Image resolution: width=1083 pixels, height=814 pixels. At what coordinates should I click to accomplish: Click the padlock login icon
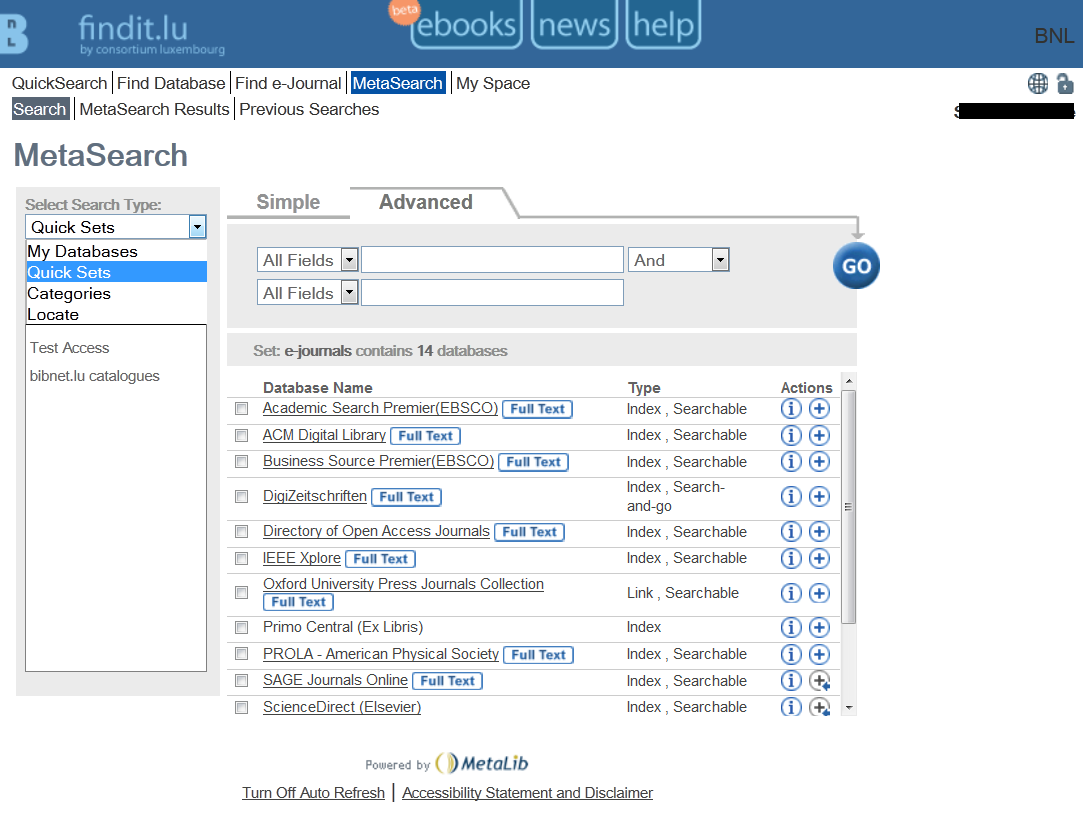pos(1066,84)
